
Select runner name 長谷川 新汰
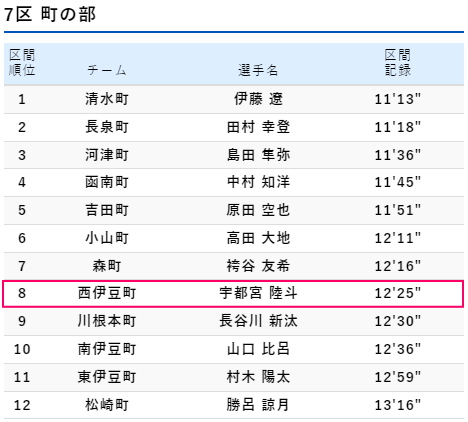(x=258, y=321)
